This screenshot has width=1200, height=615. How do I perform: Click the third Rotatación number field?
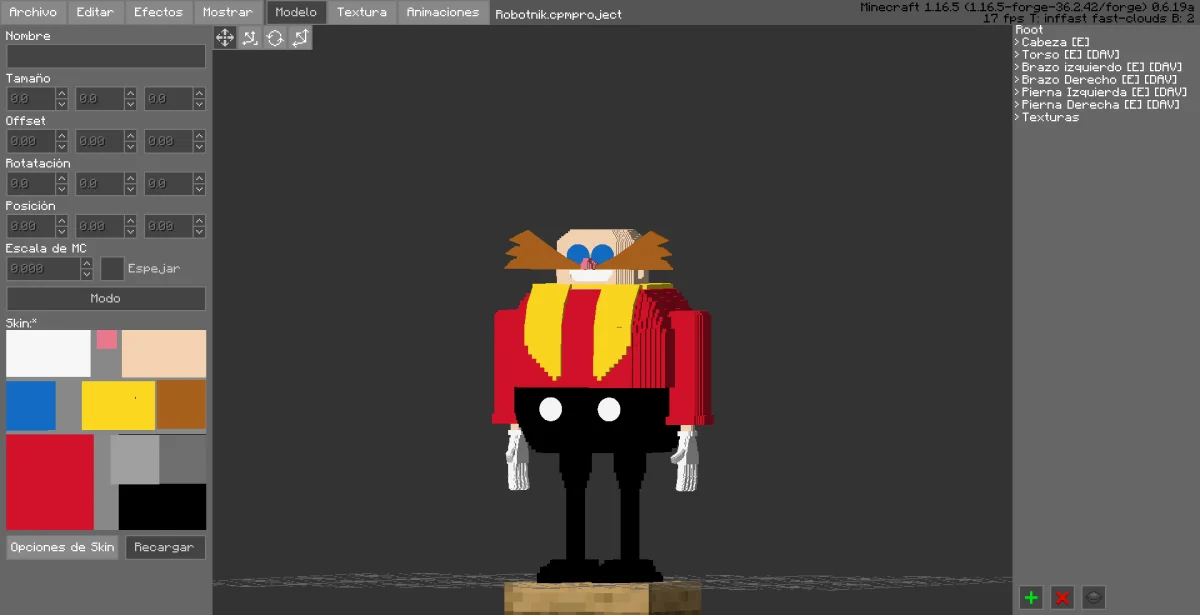point(169,184)
